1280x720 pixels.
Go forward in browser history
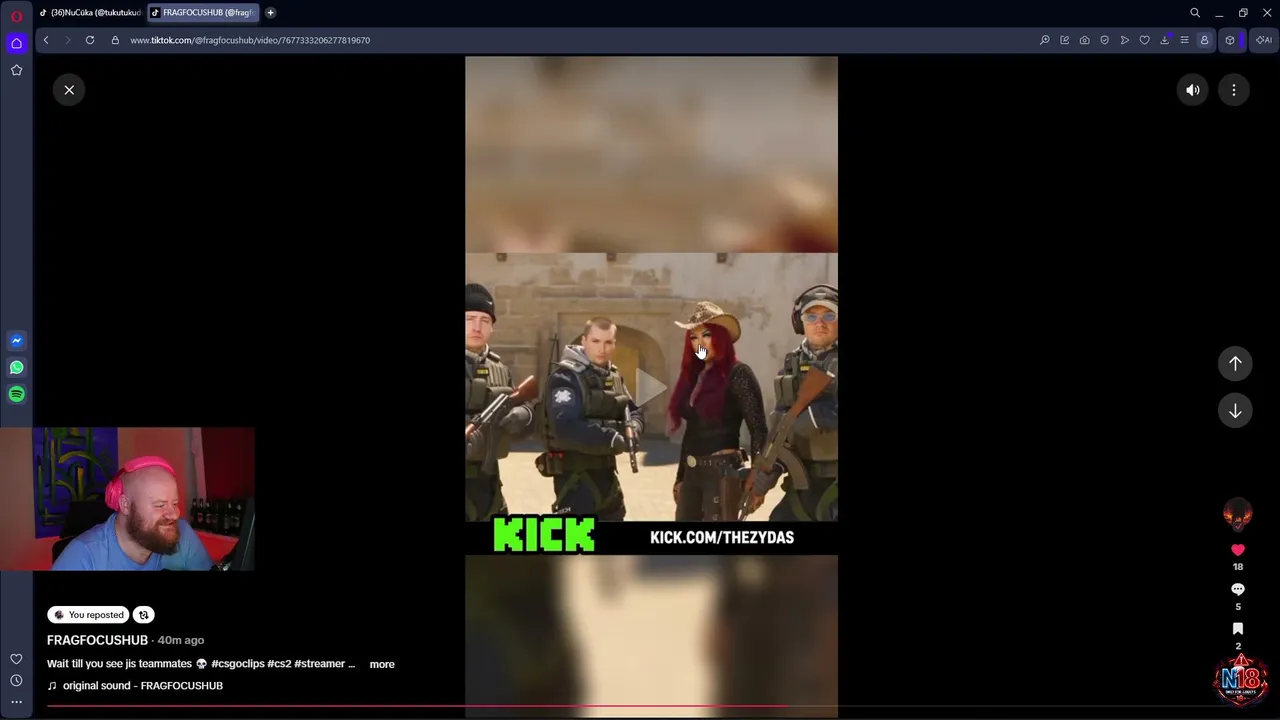tap(68, 40)
